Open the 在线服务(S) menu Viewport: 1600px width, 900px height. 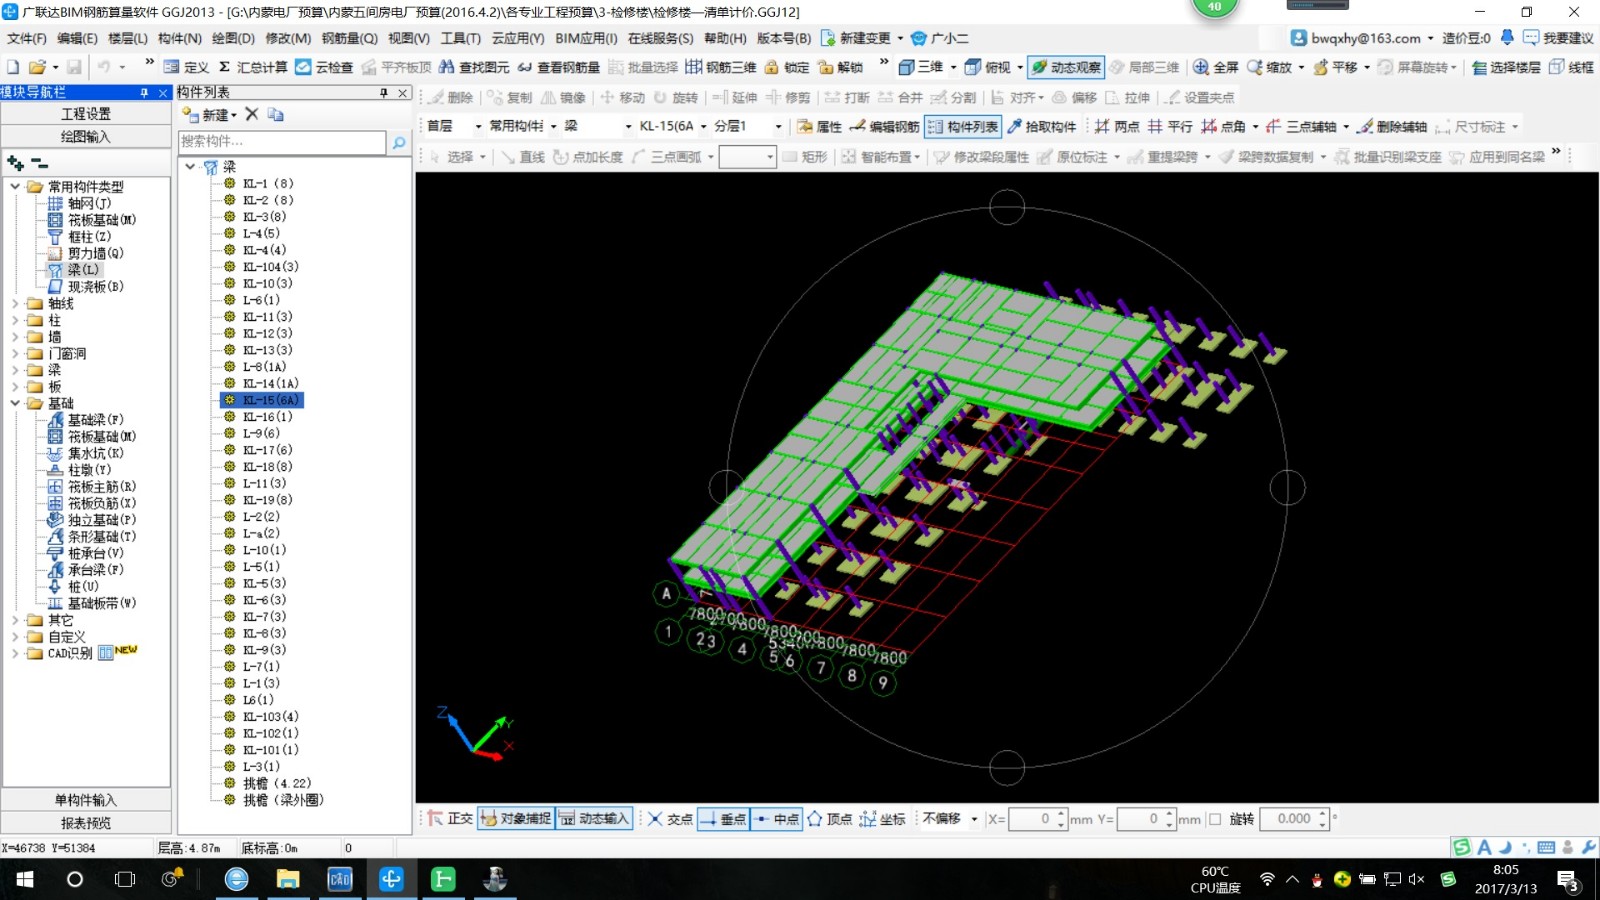click(x=660, y=38)
